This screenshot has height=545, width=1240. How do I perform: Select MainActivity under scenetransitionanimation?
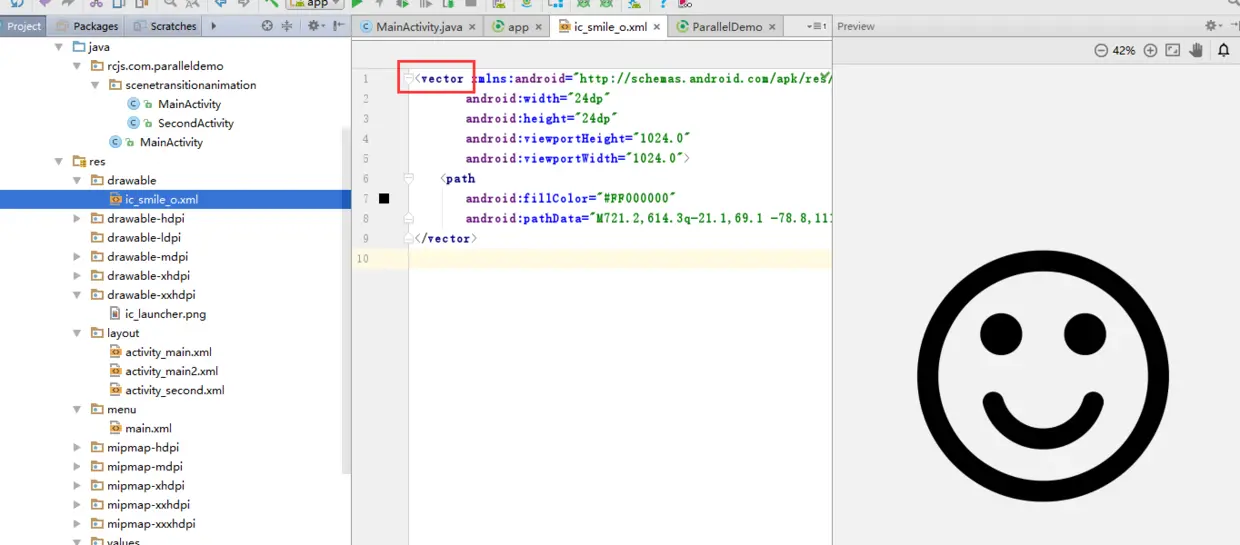(189, 104)
